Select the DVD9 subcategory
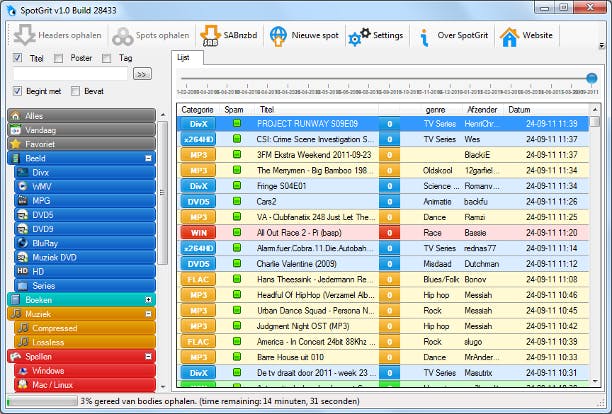 85,229
